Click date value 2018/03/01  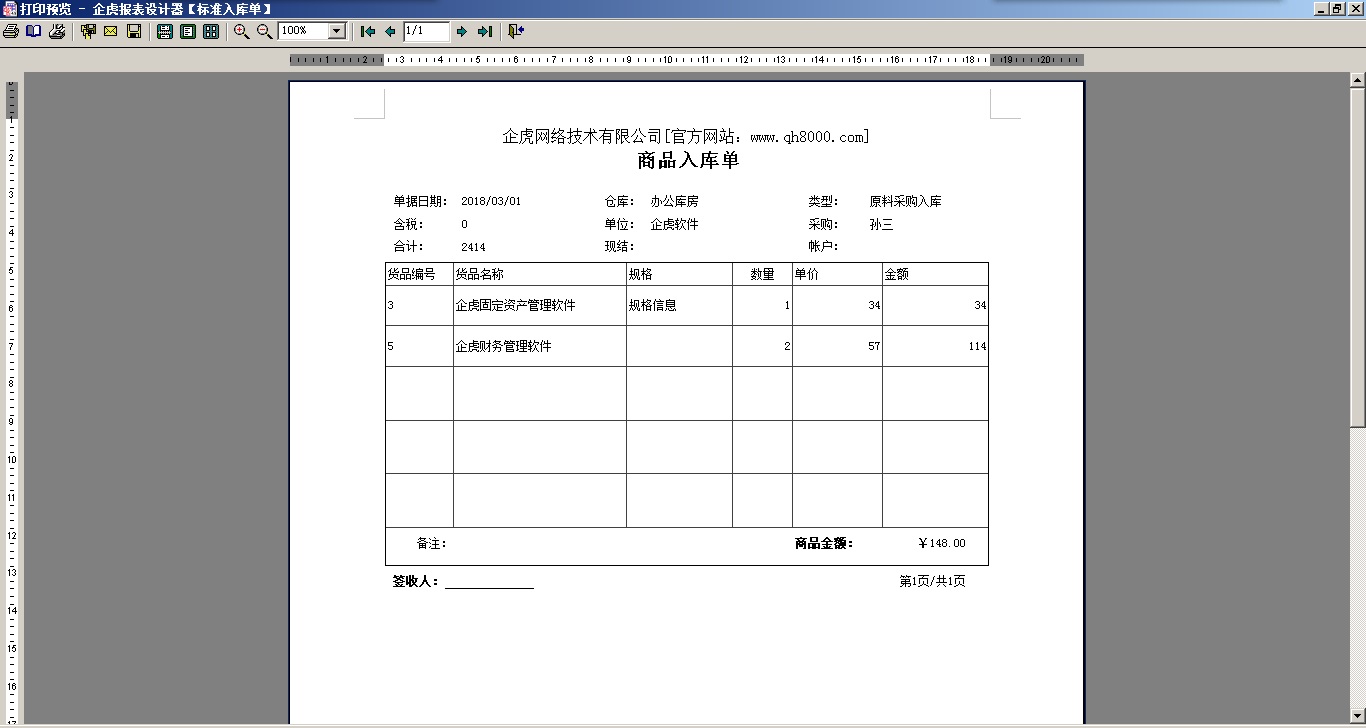pos(491,201)
